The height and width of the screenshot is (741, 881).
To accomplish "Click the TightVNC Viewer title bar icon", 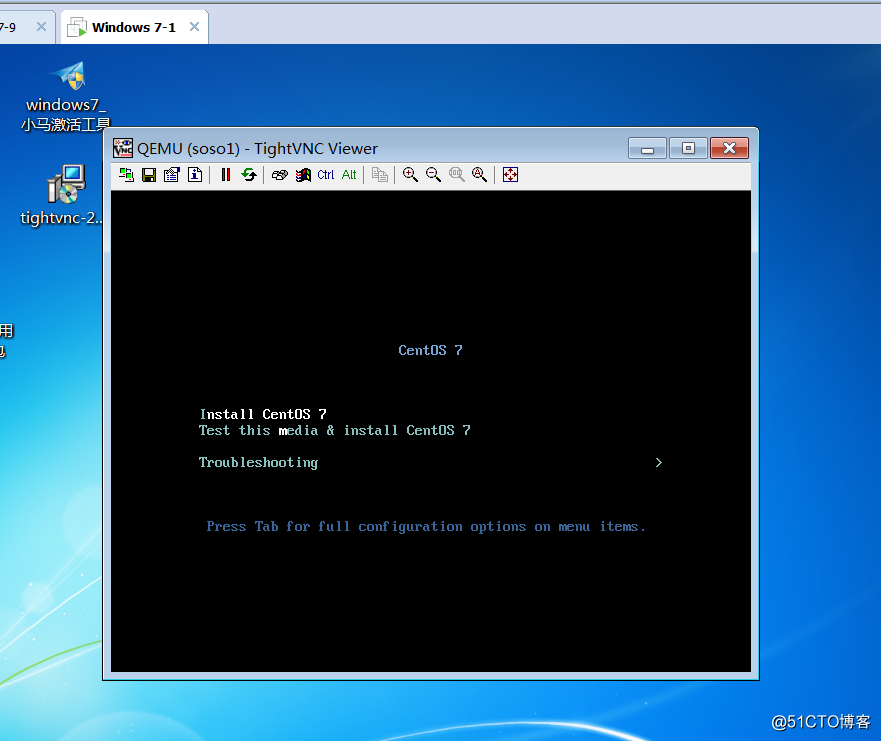I will 123,148.
